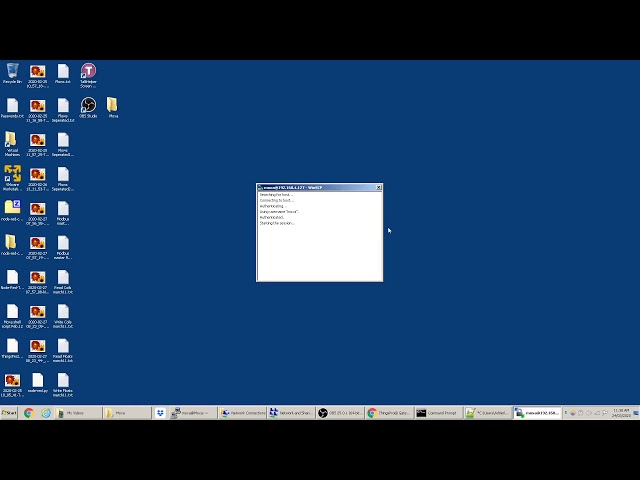Show hidden system tray icons arrow
The image size is (640, 480).
(565, 413)
